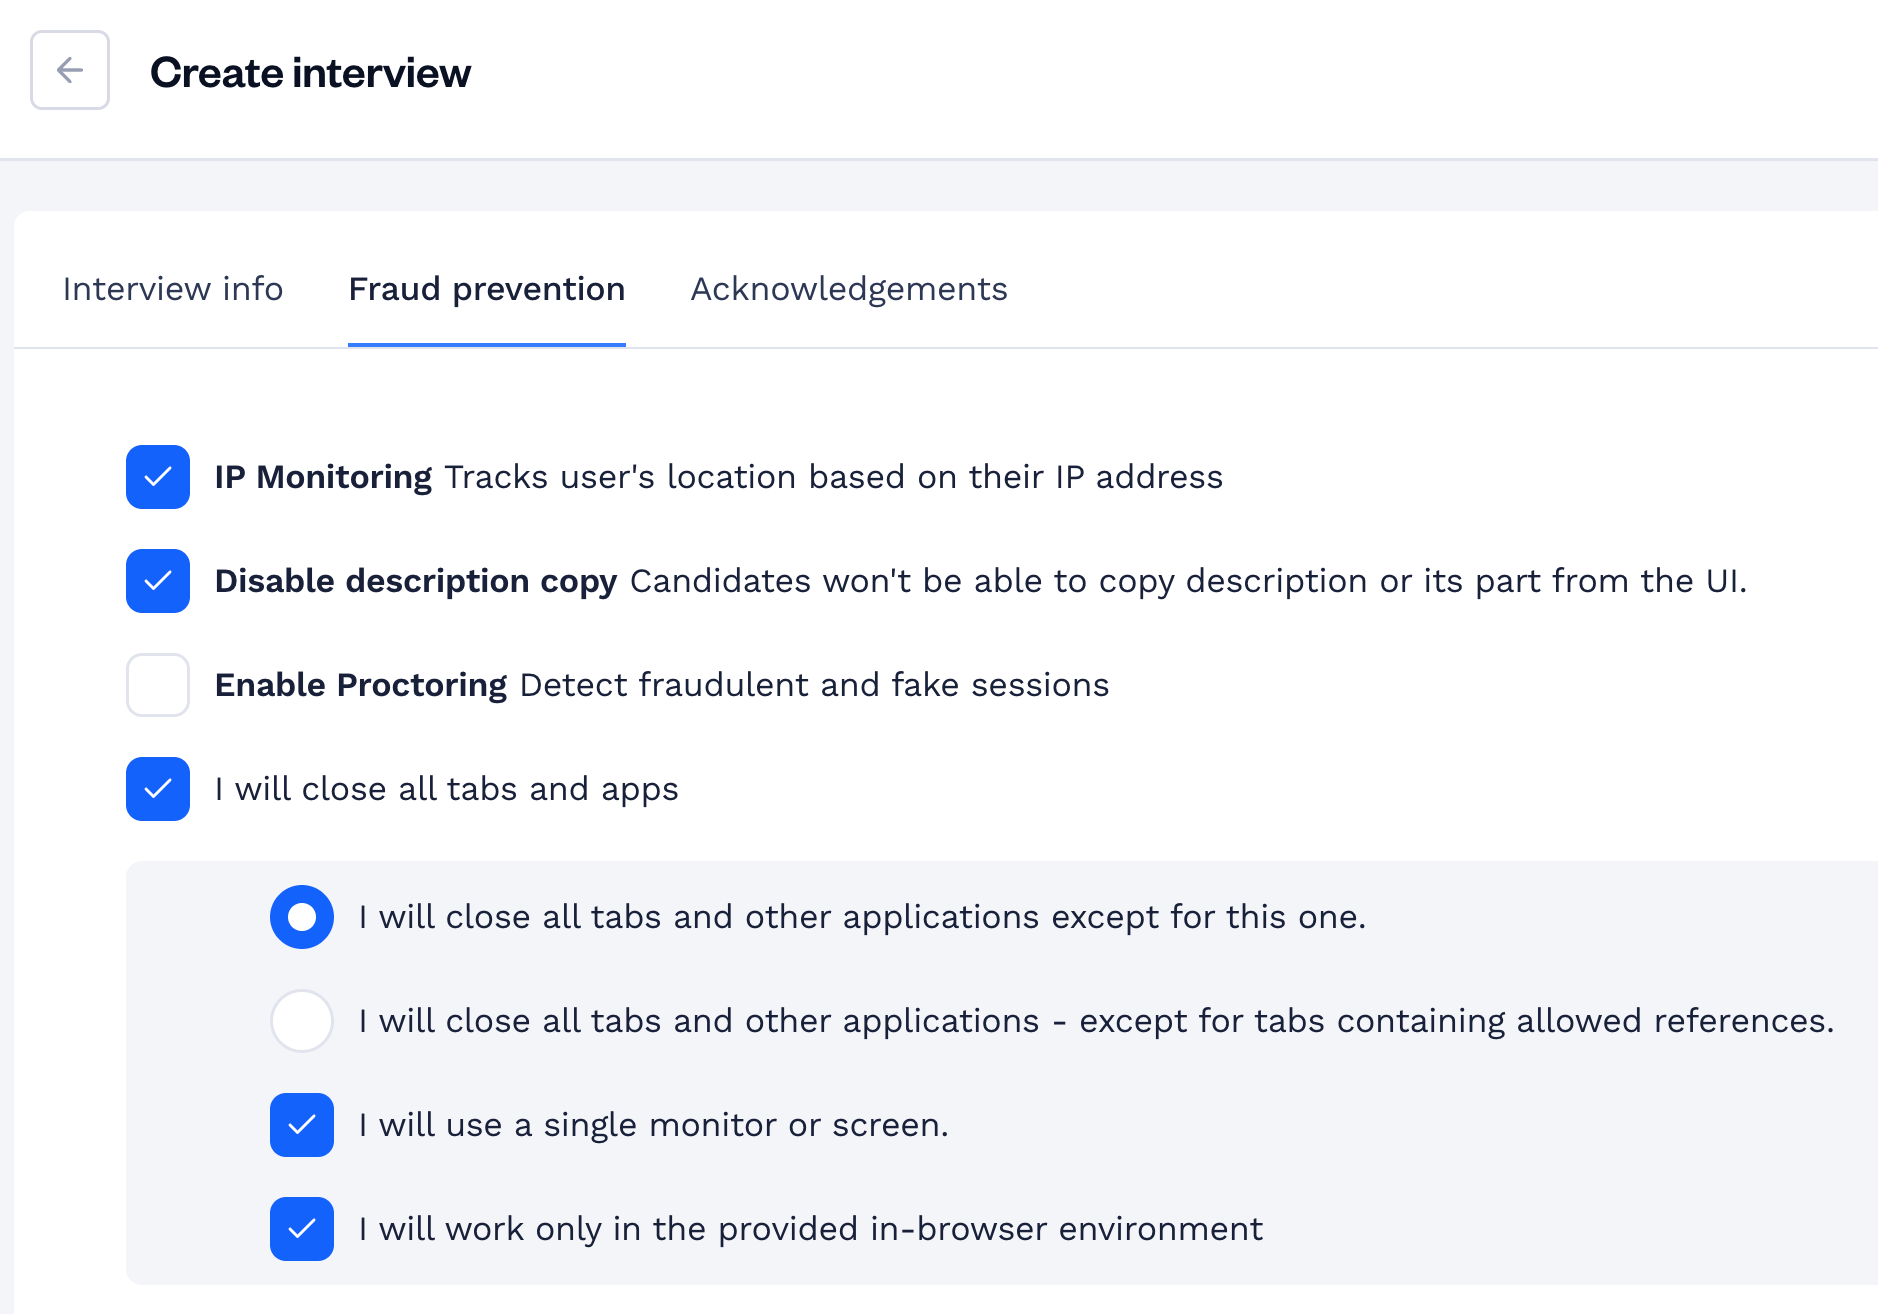Click the 'provided in-browser environment' label text
The image size is (1878, 1314).
[991, 1229]
